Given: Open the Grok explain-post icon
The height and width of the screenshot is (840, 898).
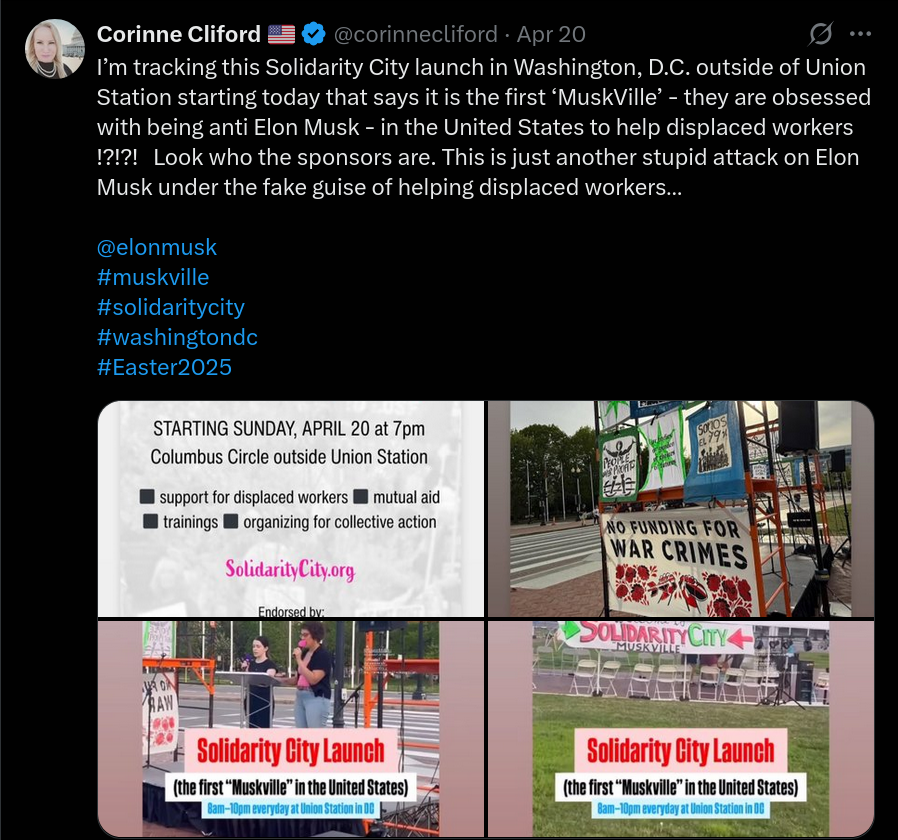Looking at the screenshot, I should click(x=820, y=34).
